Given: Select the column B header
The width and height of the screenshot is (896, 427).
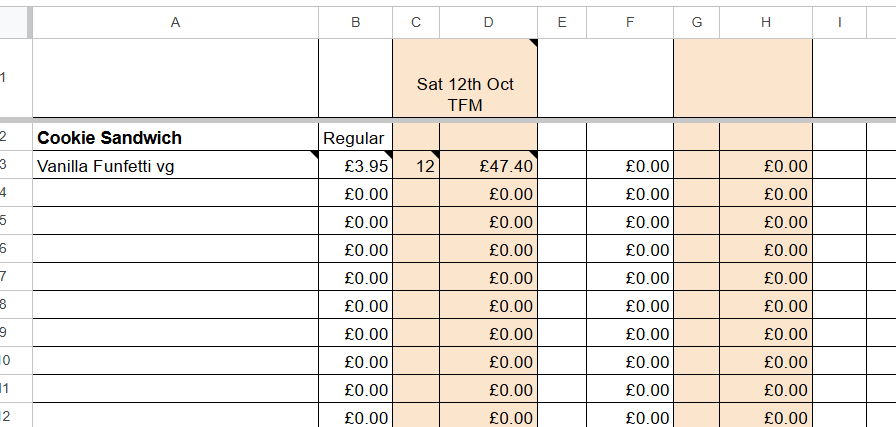Looking at the screenshot, I should tap(355, 22).
